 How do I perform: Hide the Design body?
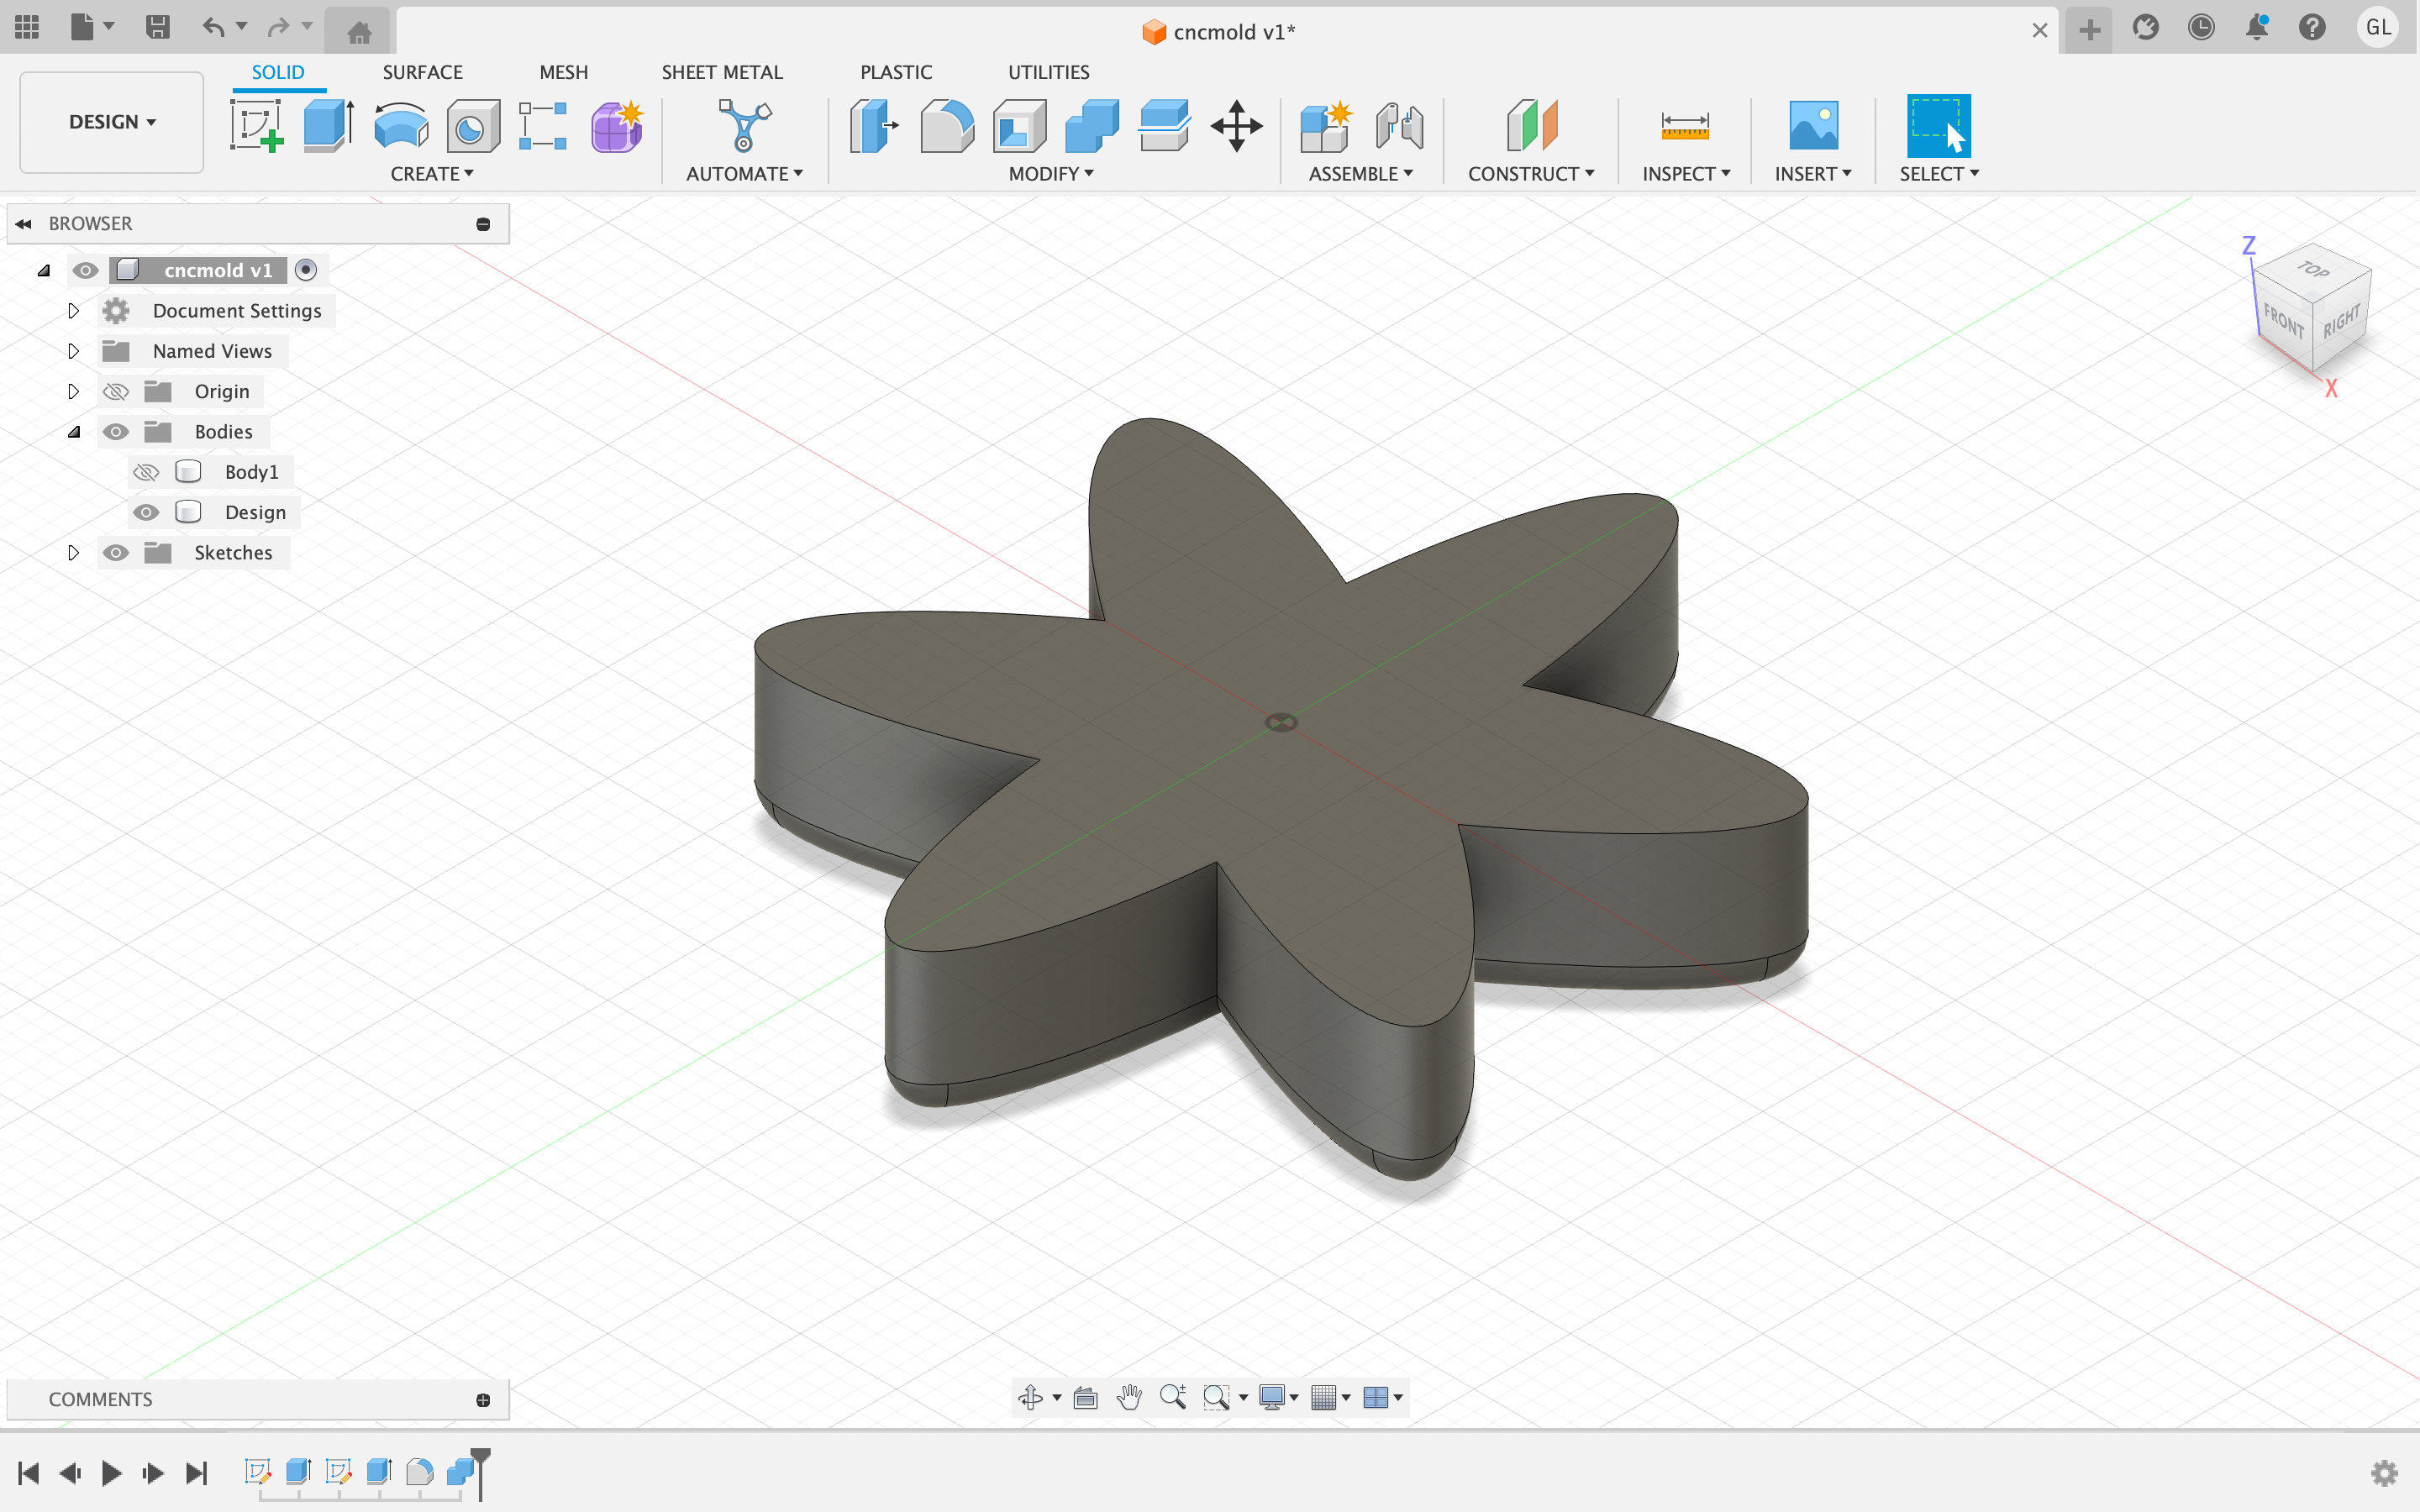[146, 512]
